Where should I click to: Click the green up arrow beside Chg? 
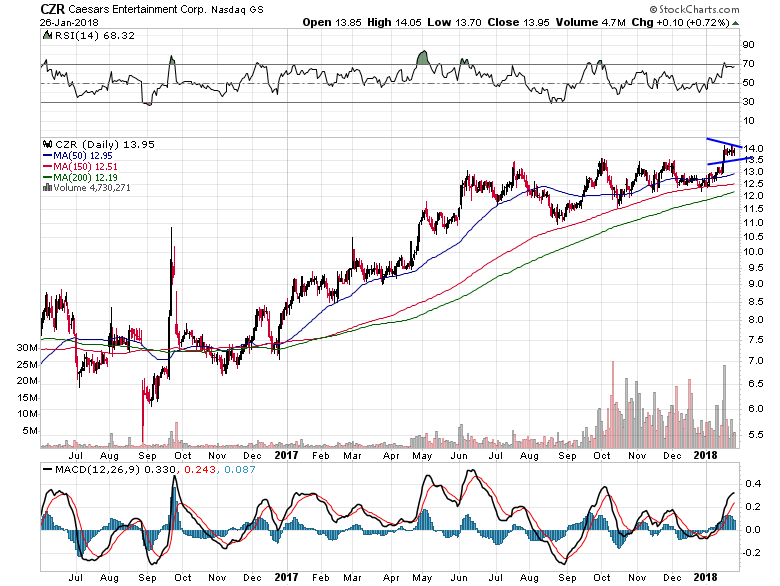pyautogui.click(x=735, y=22)
